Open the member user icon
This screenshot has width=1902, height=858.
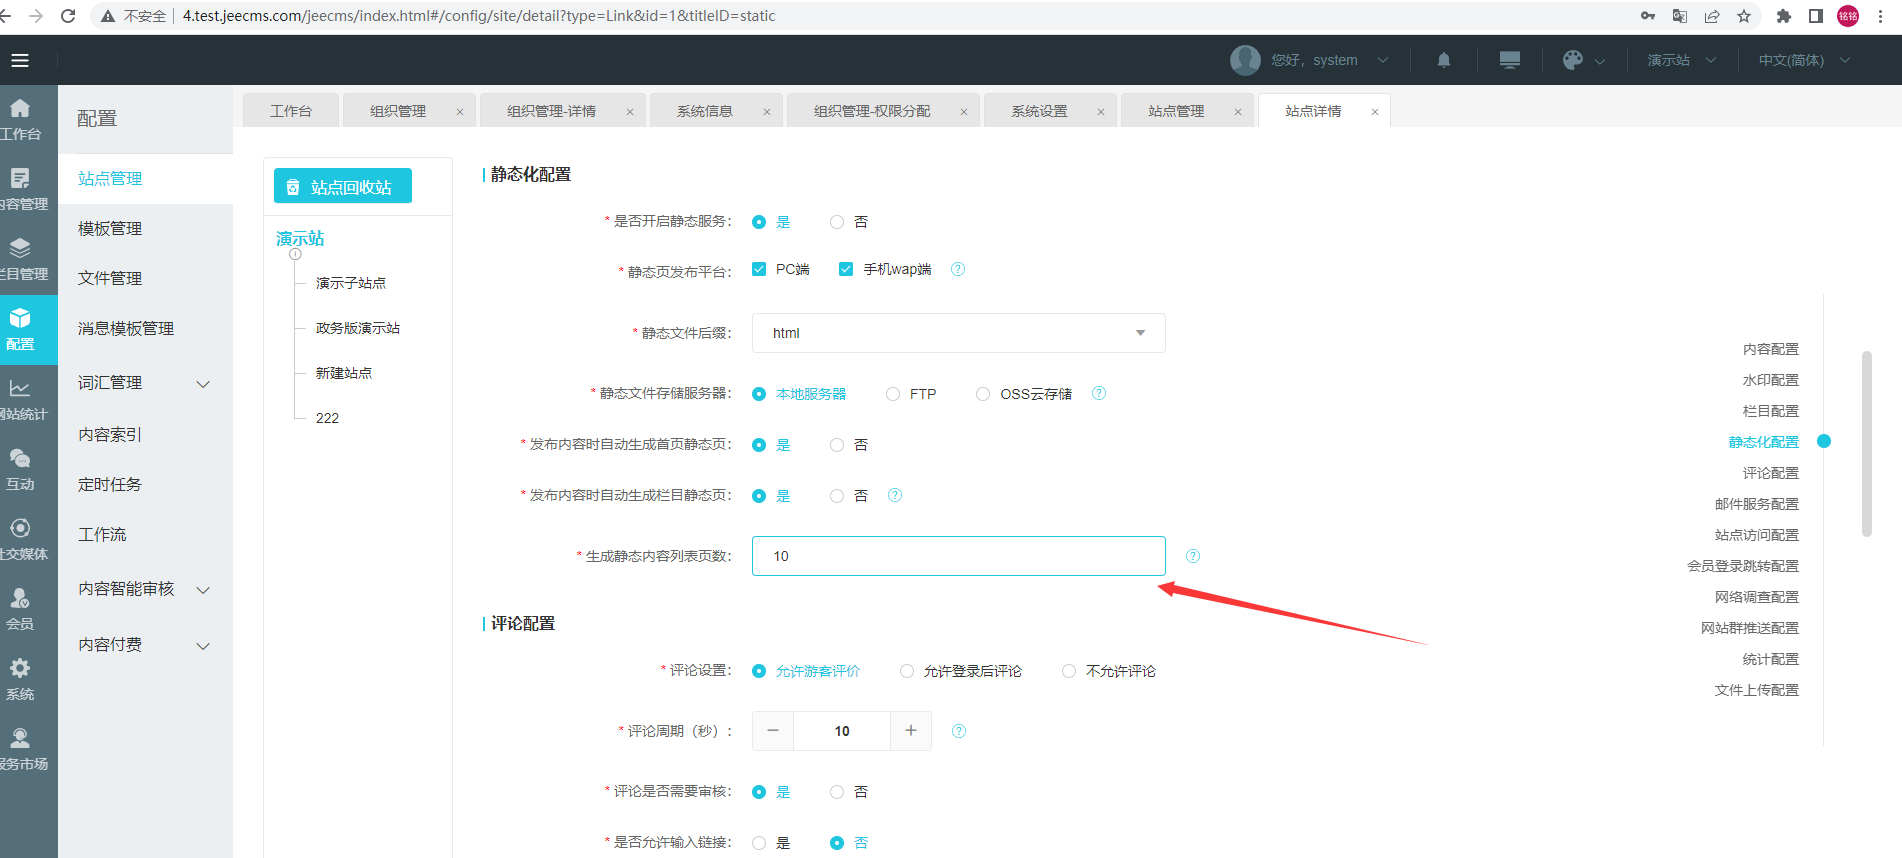tap(20, 598)
